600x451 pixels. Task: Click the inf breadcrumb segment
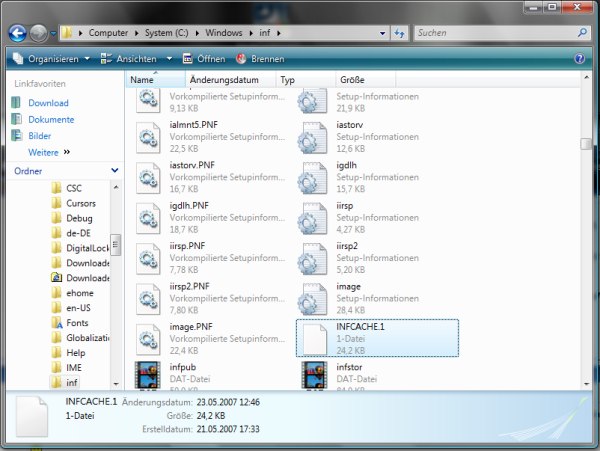(265, 33)
